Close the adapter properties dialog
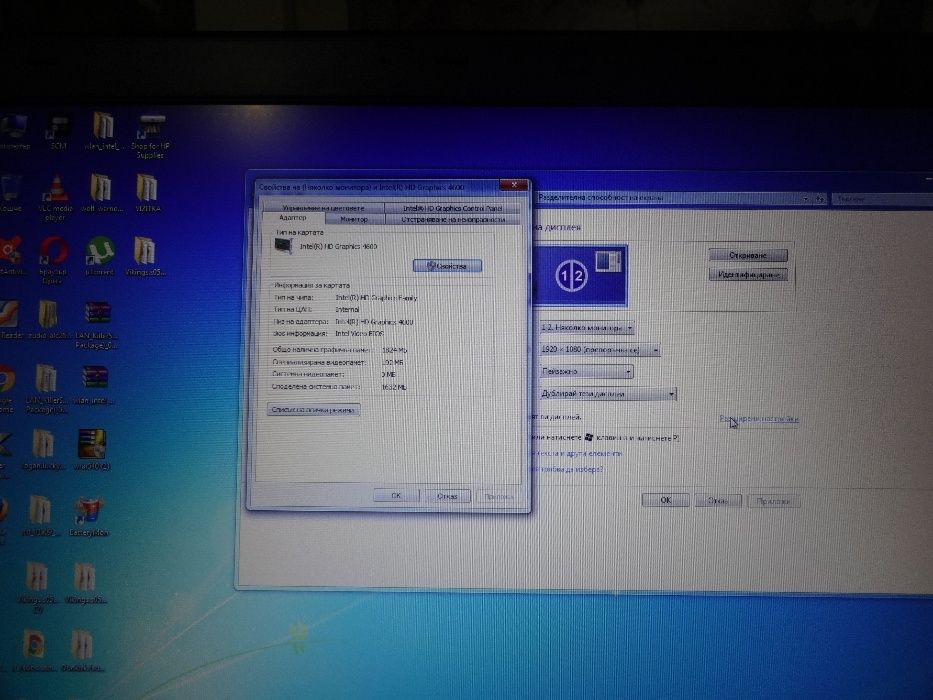This screenshot has height=700, width=933. coord(514,185)
